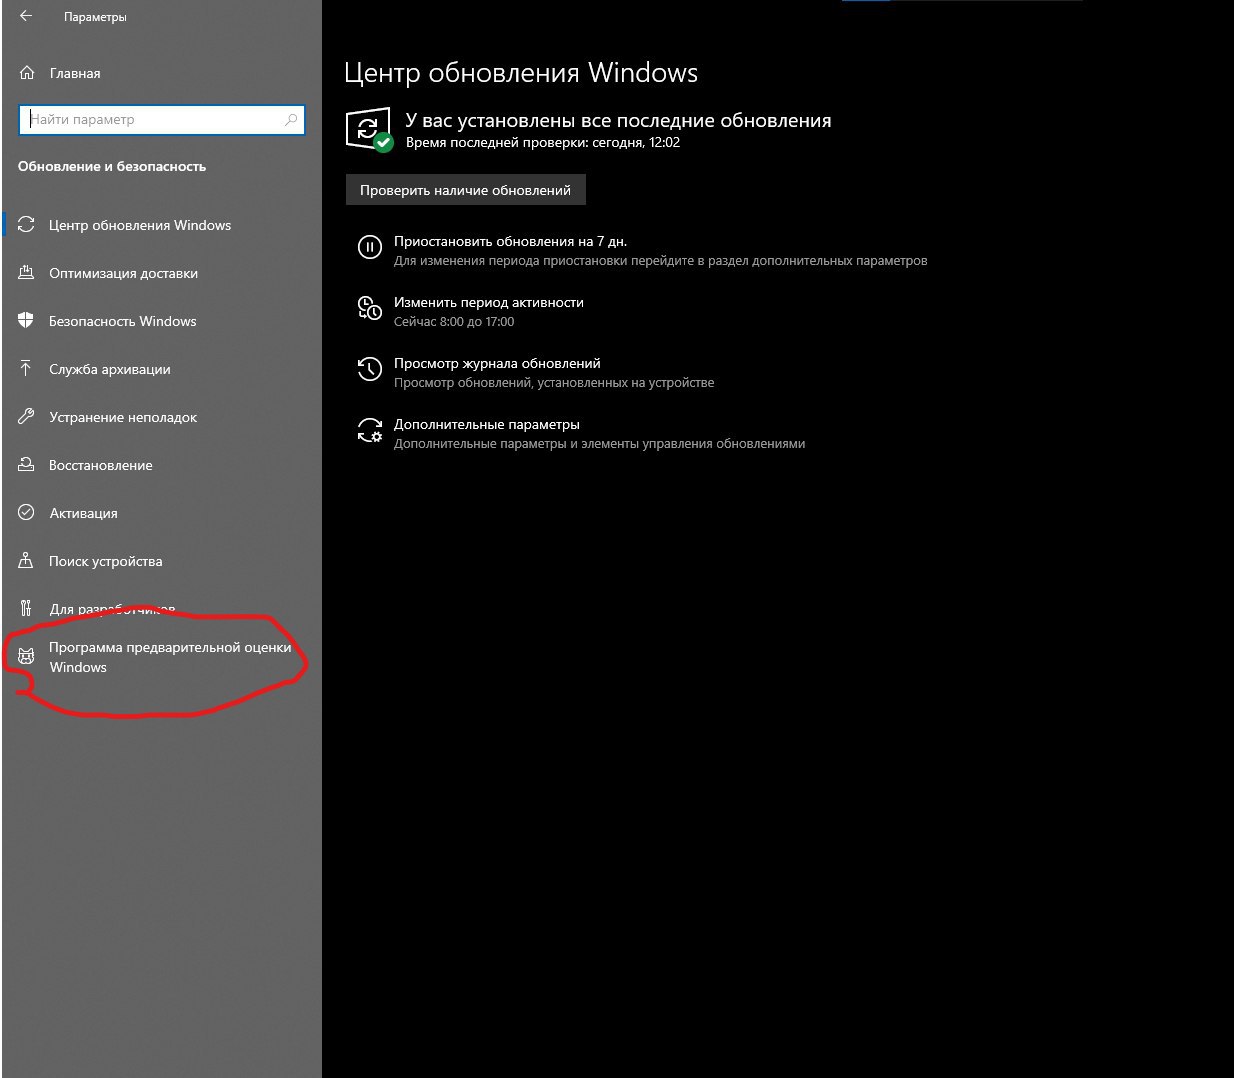Click the wrench icon for Устранение неполадок
The height and width of the screenshot is (1078, 1234).
point(27,417)
